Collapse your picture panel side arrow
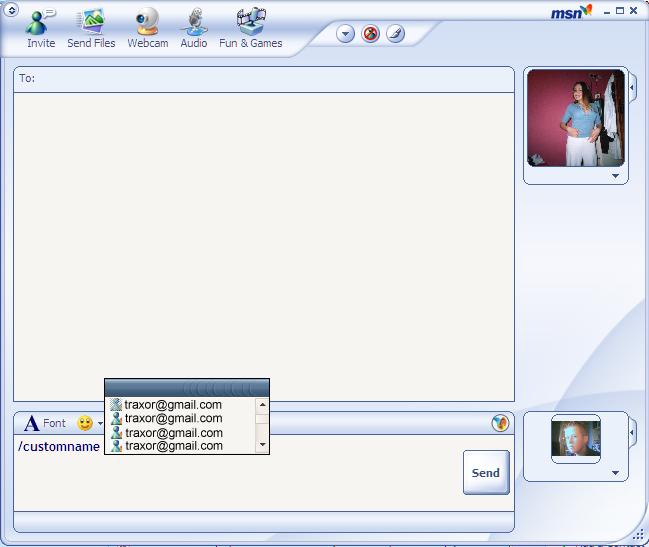This screenshot has width=649, height=547. (632, 432)
